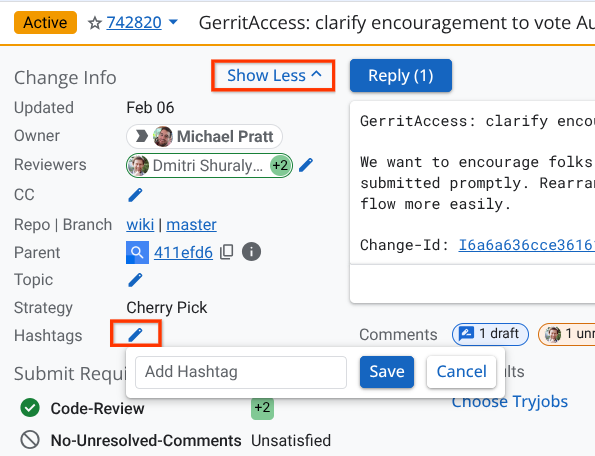
Task: Cancel adding a hashtag
Action: (x=461, y=372)
